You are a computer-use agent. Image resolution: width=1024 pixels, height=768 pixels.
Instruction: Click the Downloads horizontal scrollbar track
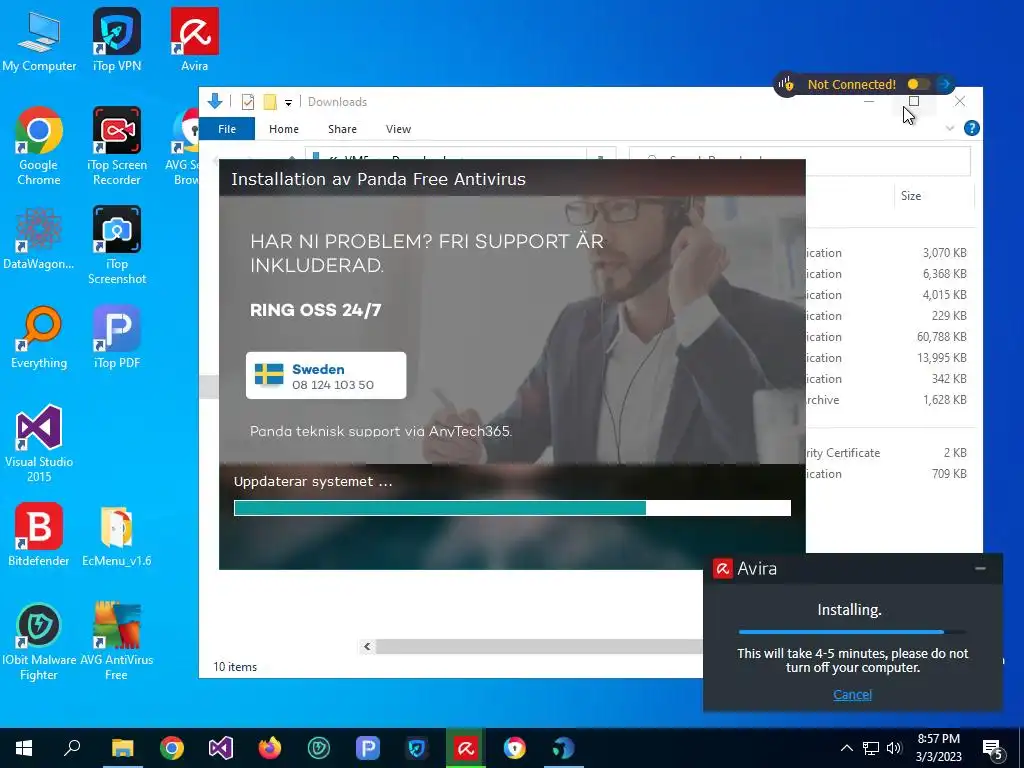(539, 647)
